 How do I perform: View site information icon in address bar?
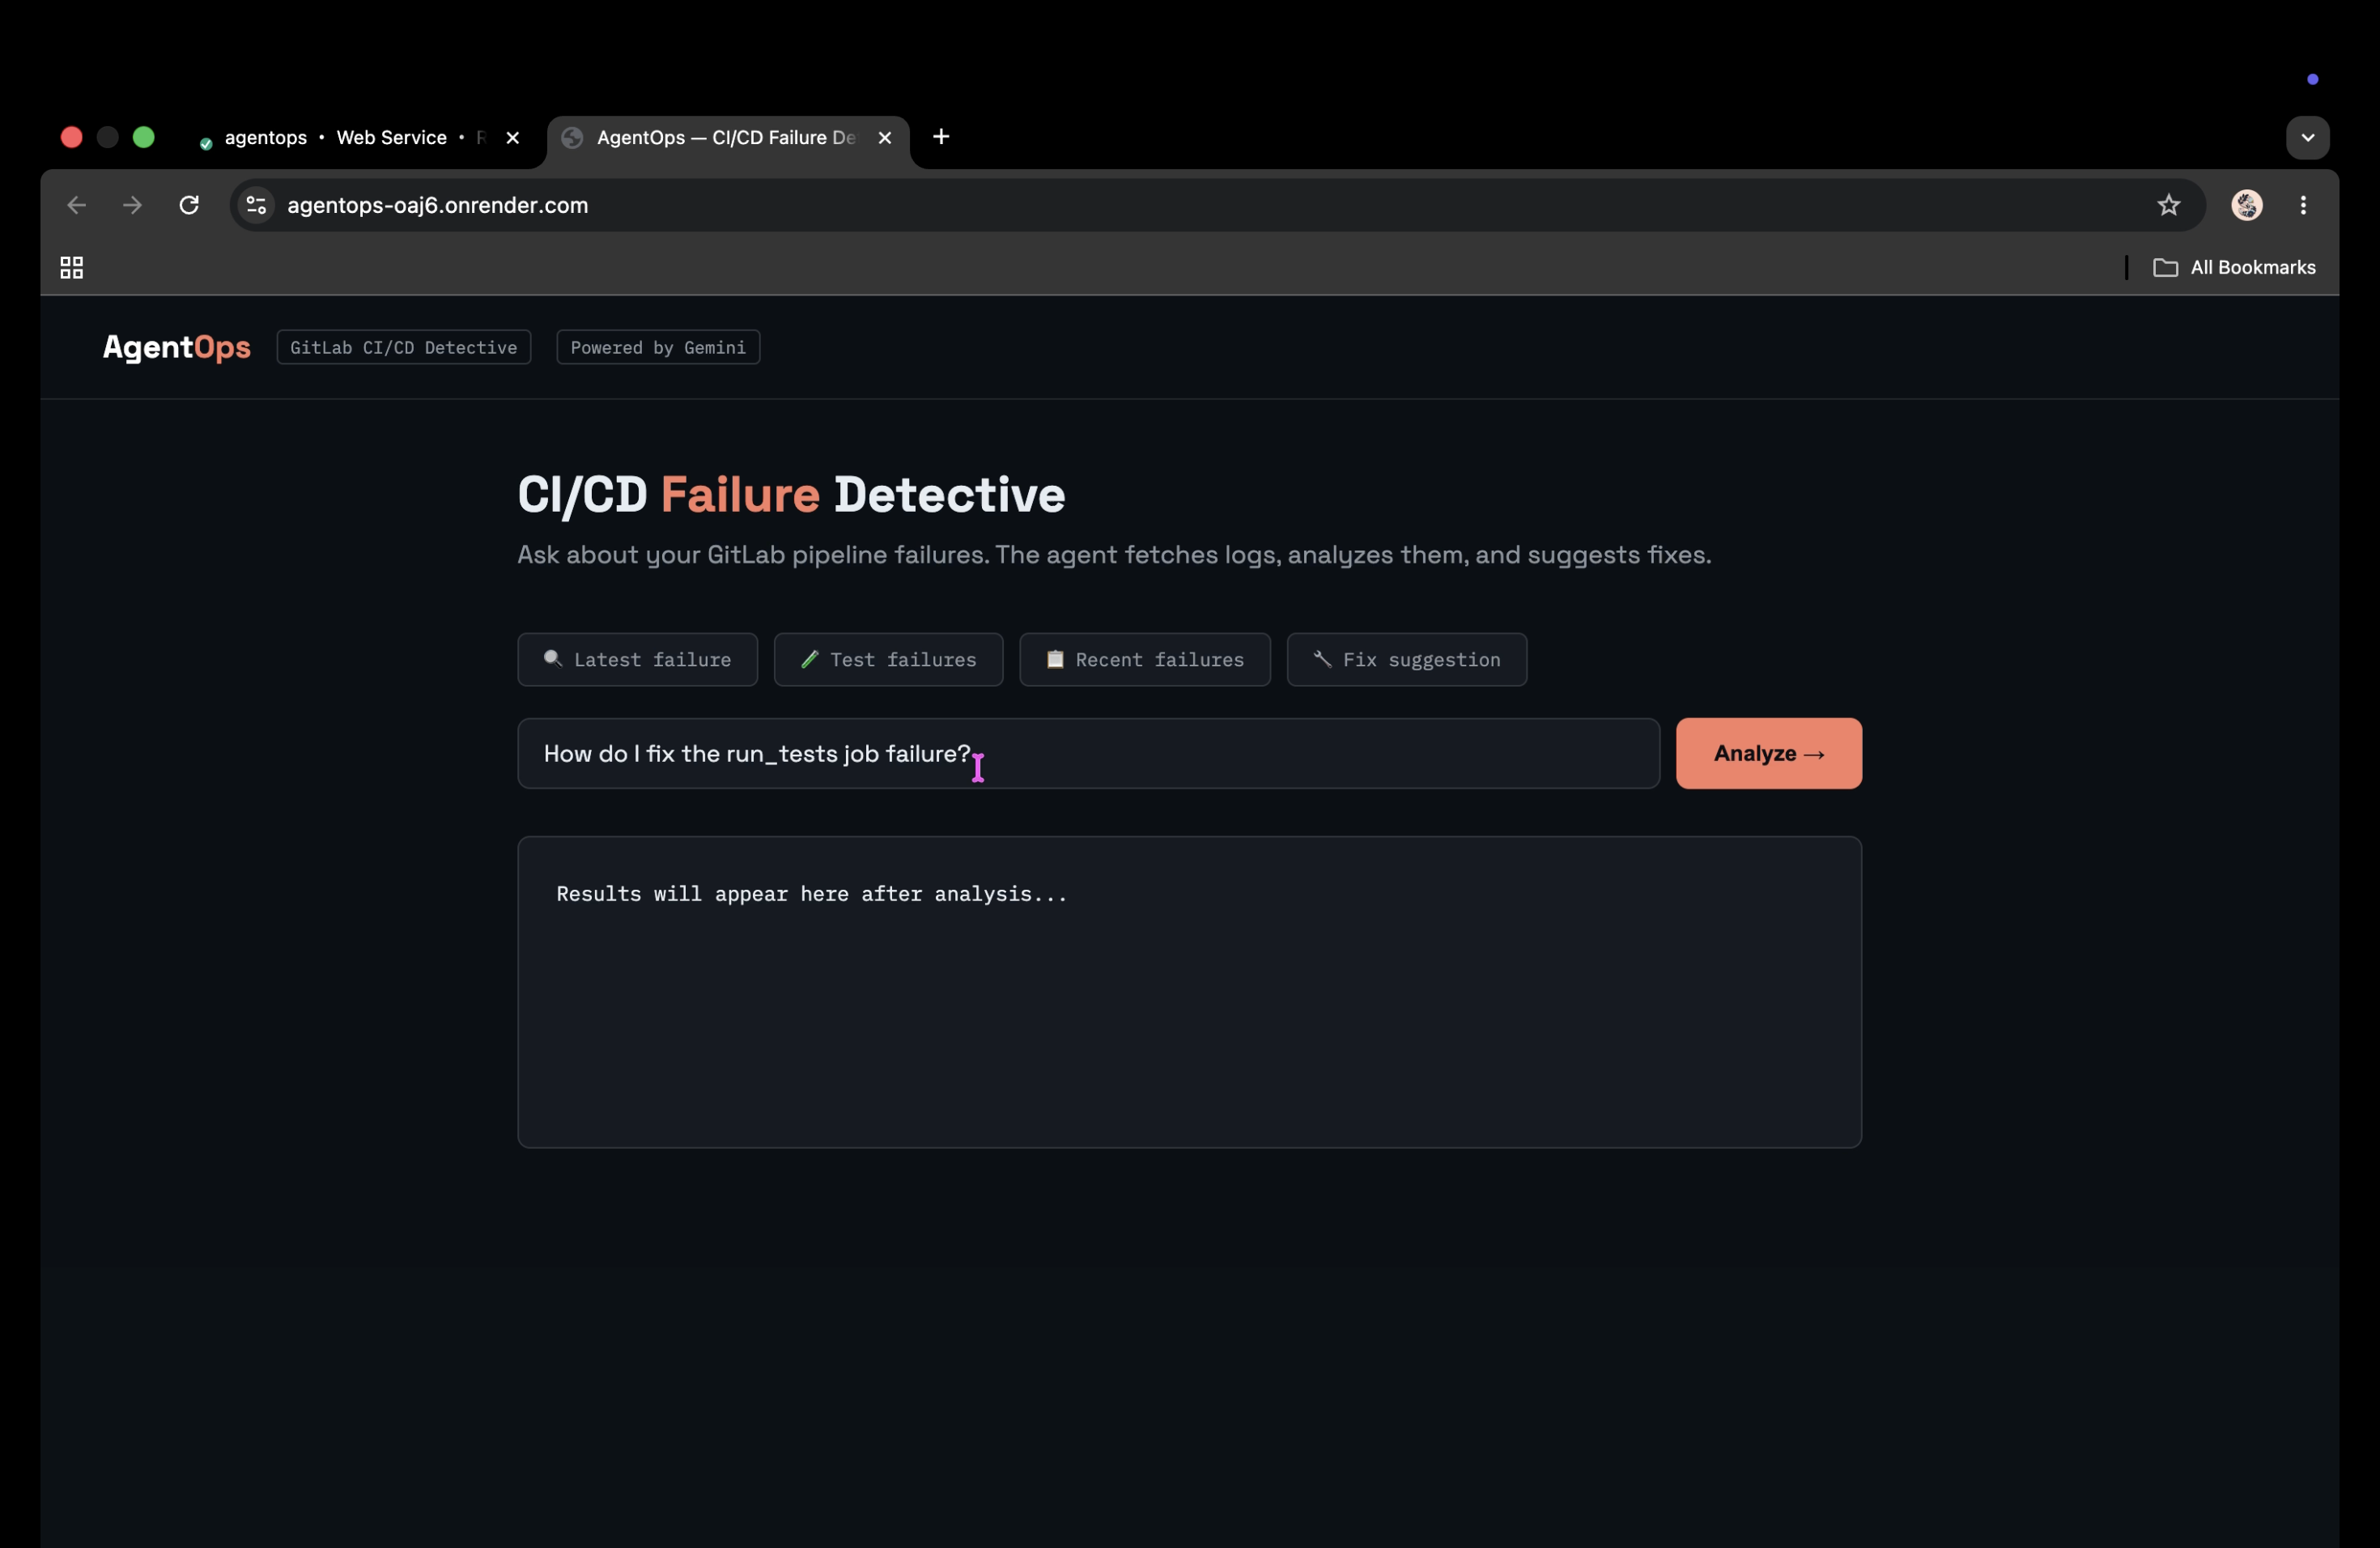click(257, 205)
